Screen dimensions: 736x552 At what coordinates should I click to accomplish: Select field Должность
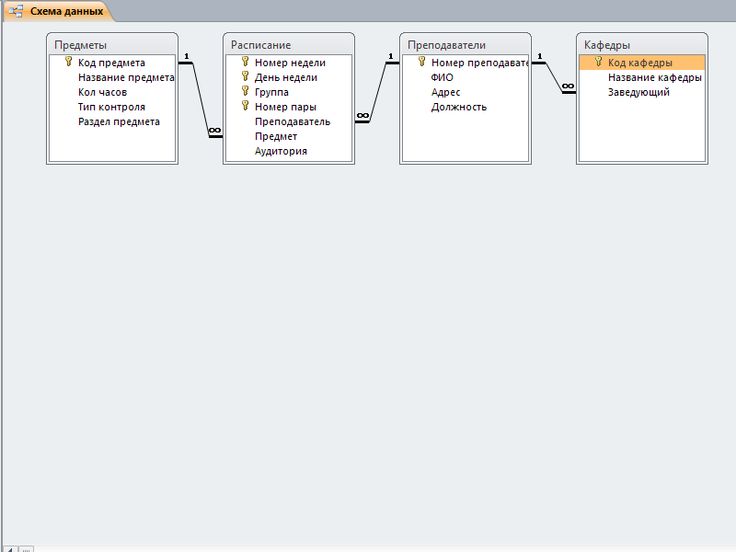[465, 107]
